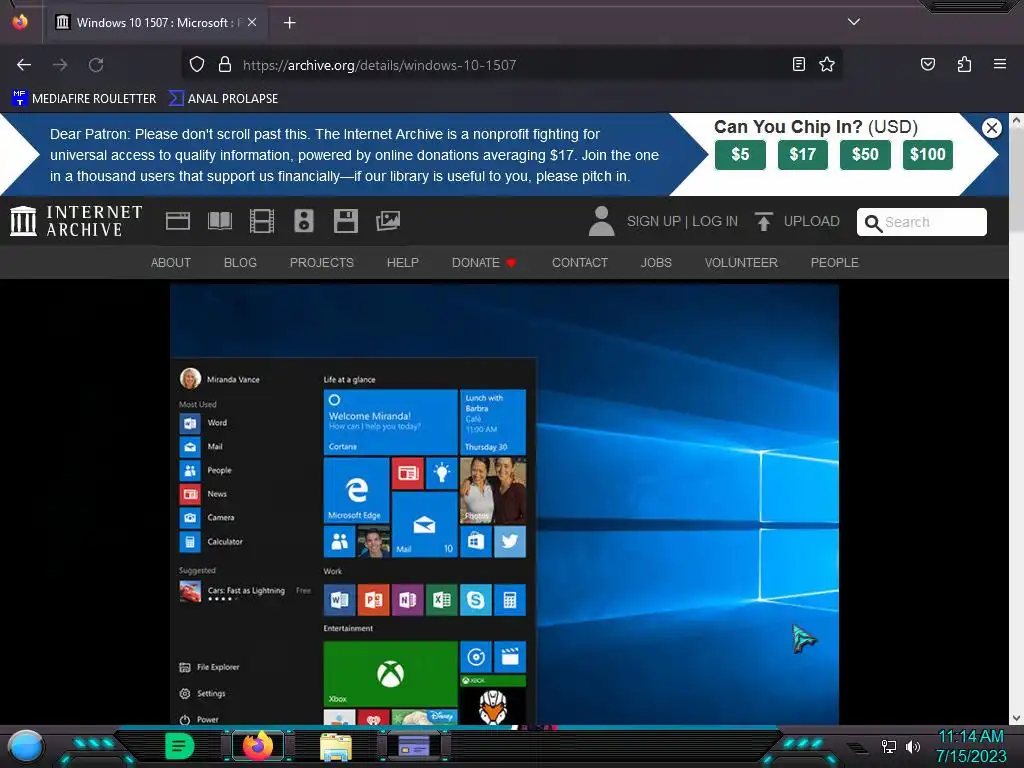Open the PROJECTS menu item
1024x768 pixels.
[x=321, y=263]
